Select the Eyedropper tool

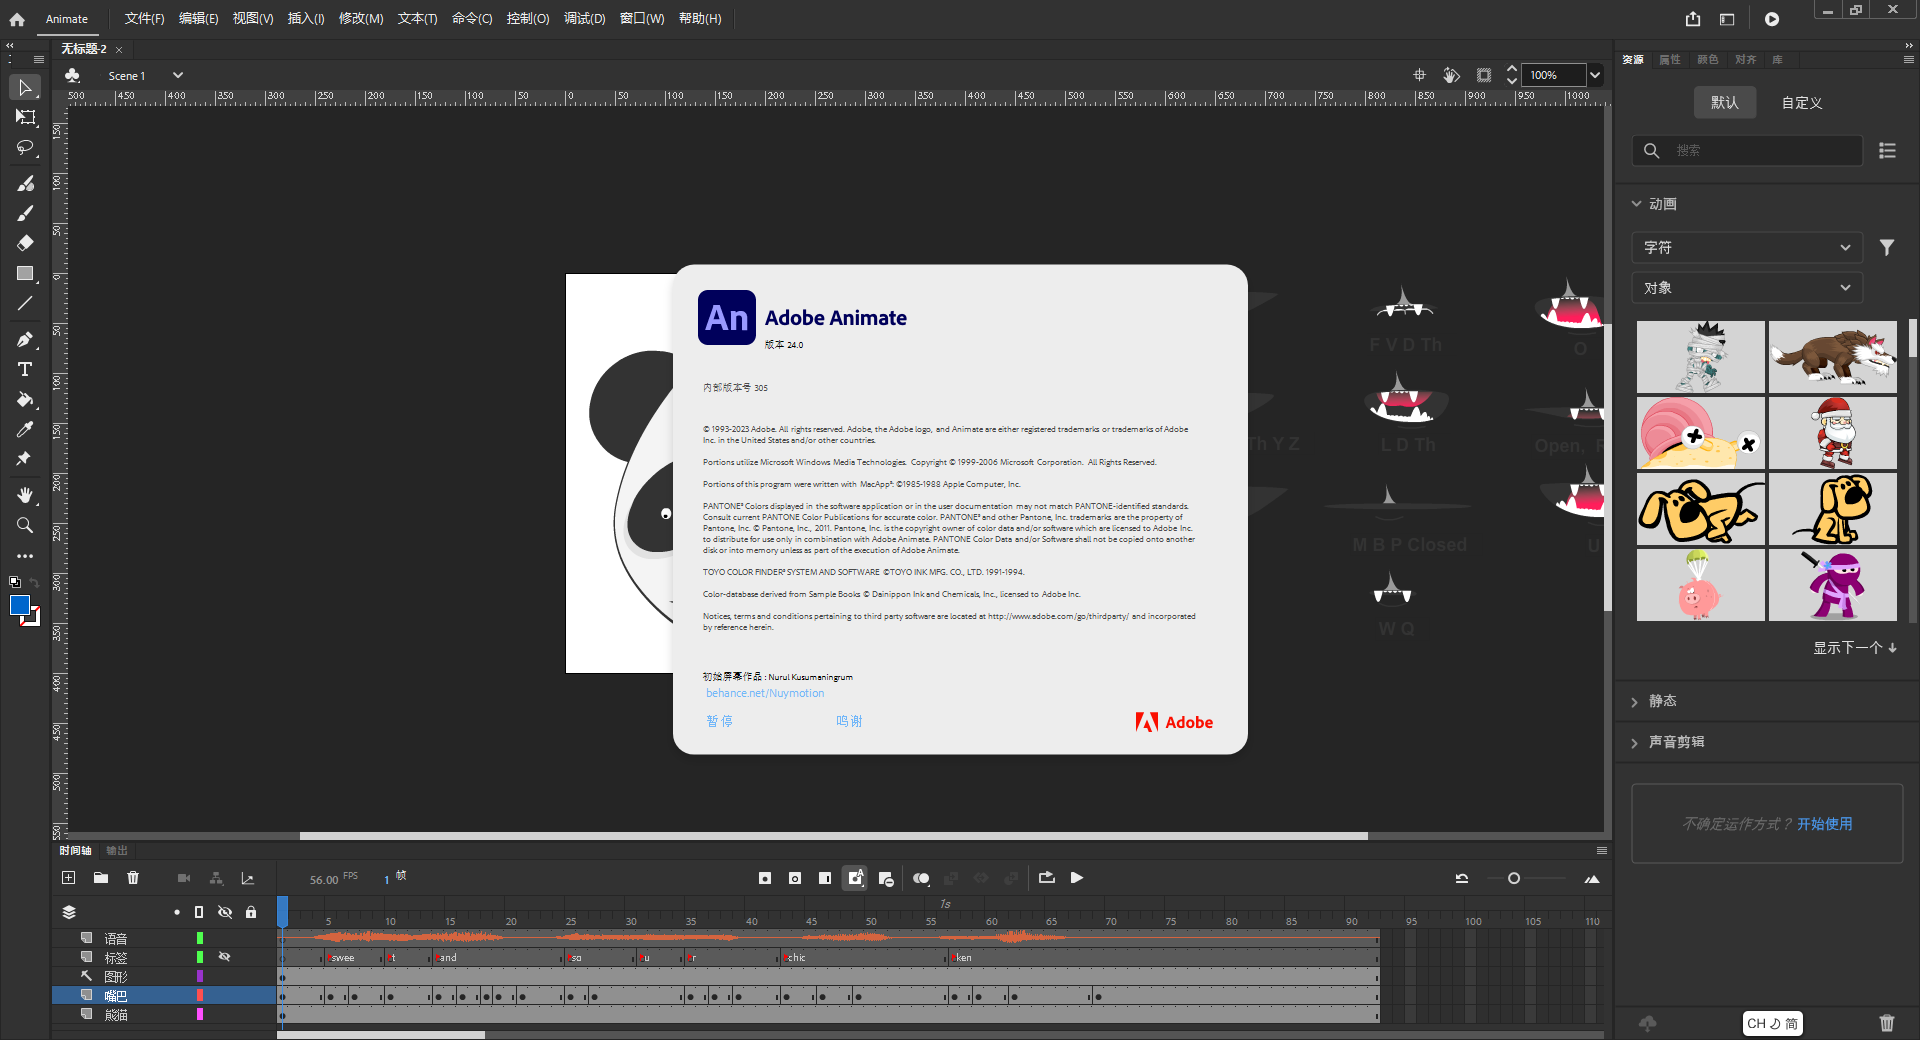pos(25,429)
